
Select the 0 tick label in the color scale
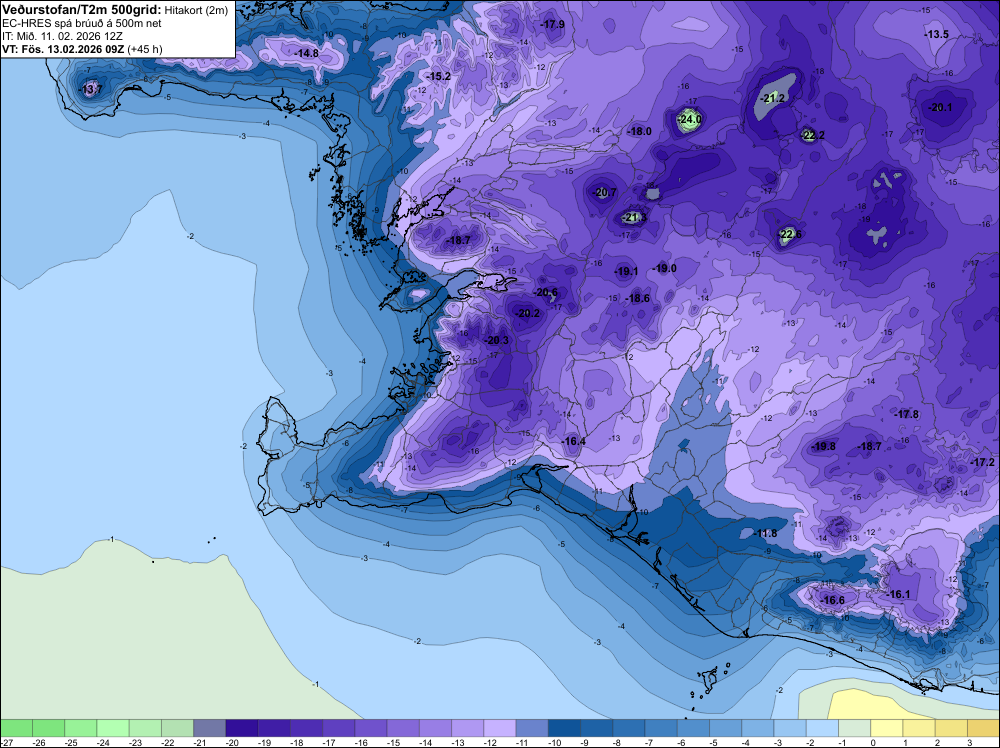pos(871,743)
